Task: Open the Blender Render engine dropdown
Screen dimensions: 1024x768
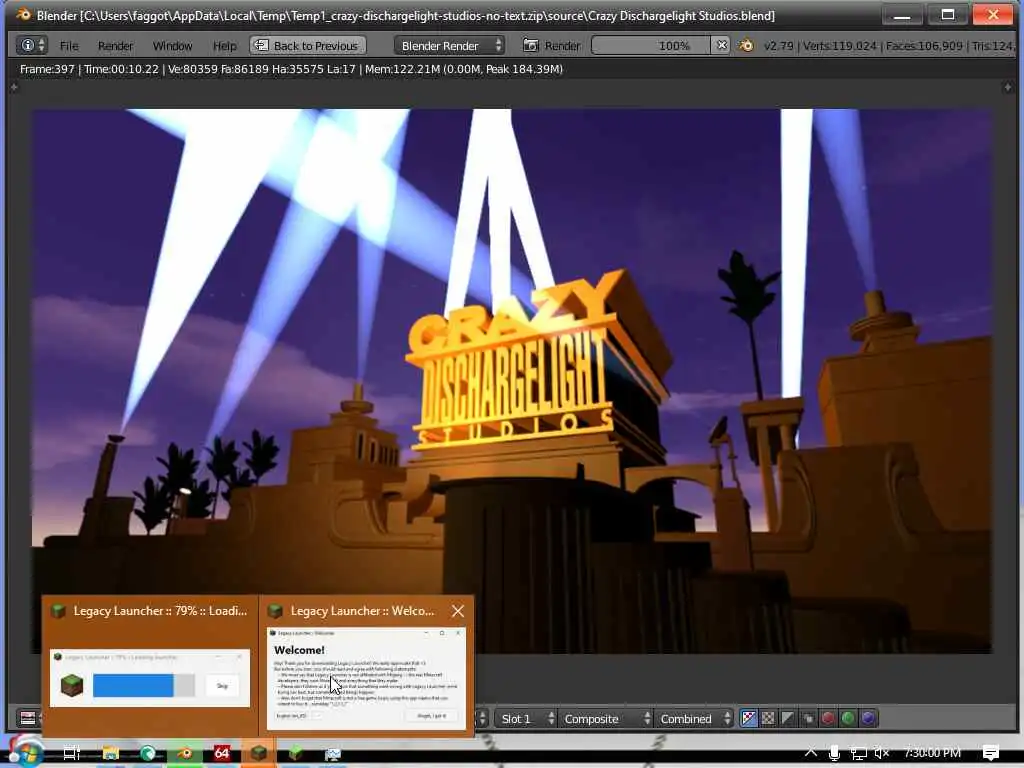Action: [x=449, y=46]
